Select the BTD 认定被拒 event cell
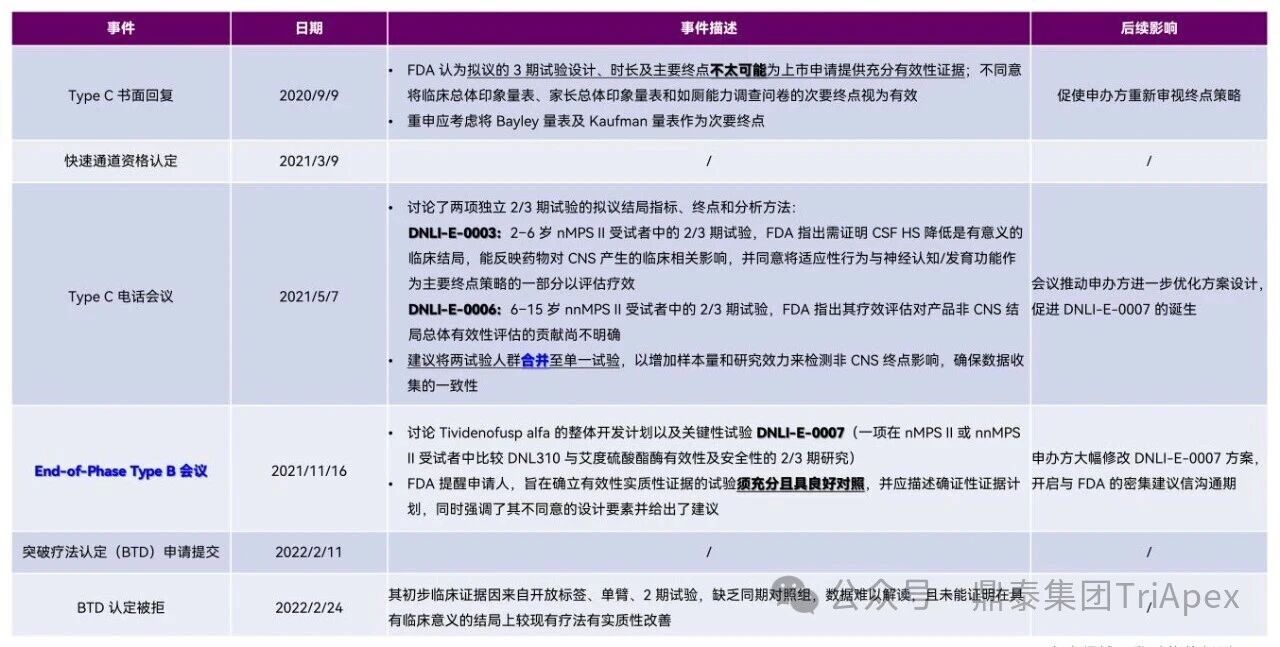Screen dimensions: 1280x647 click(121, 607)
